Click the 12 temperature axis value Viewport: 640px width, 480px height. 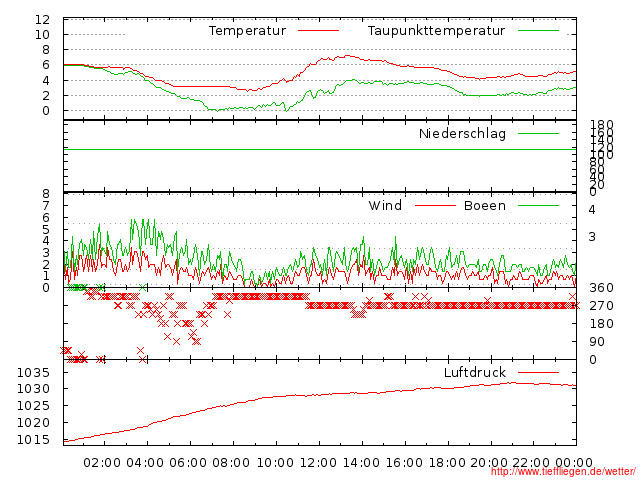[42, 20]
